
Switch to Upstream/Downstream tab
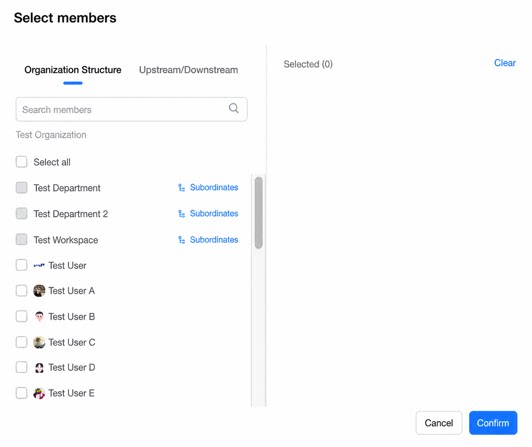(189, 70)
